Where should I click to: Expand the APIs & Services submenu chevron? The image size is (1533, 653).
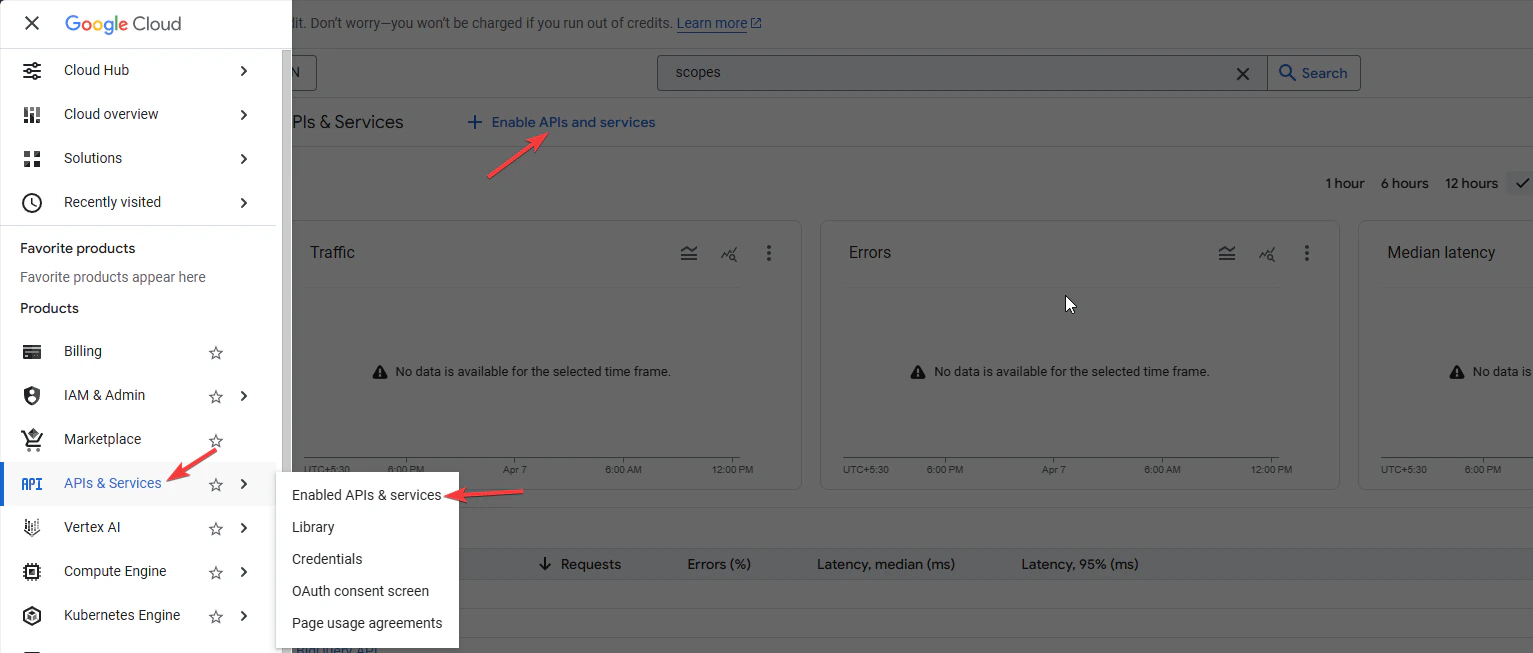tap(244, 484)
